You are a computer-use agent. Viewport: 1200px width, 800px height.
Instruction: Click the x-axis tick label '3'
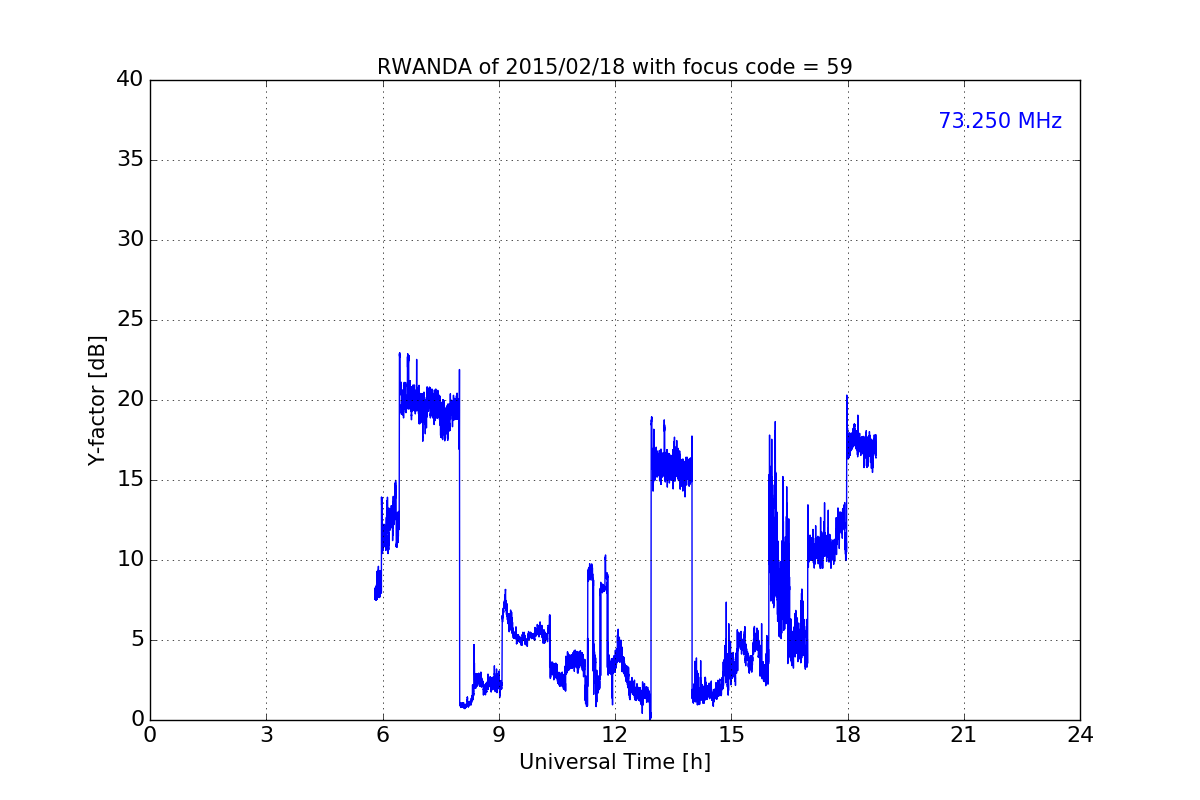[x=266, y=734]
